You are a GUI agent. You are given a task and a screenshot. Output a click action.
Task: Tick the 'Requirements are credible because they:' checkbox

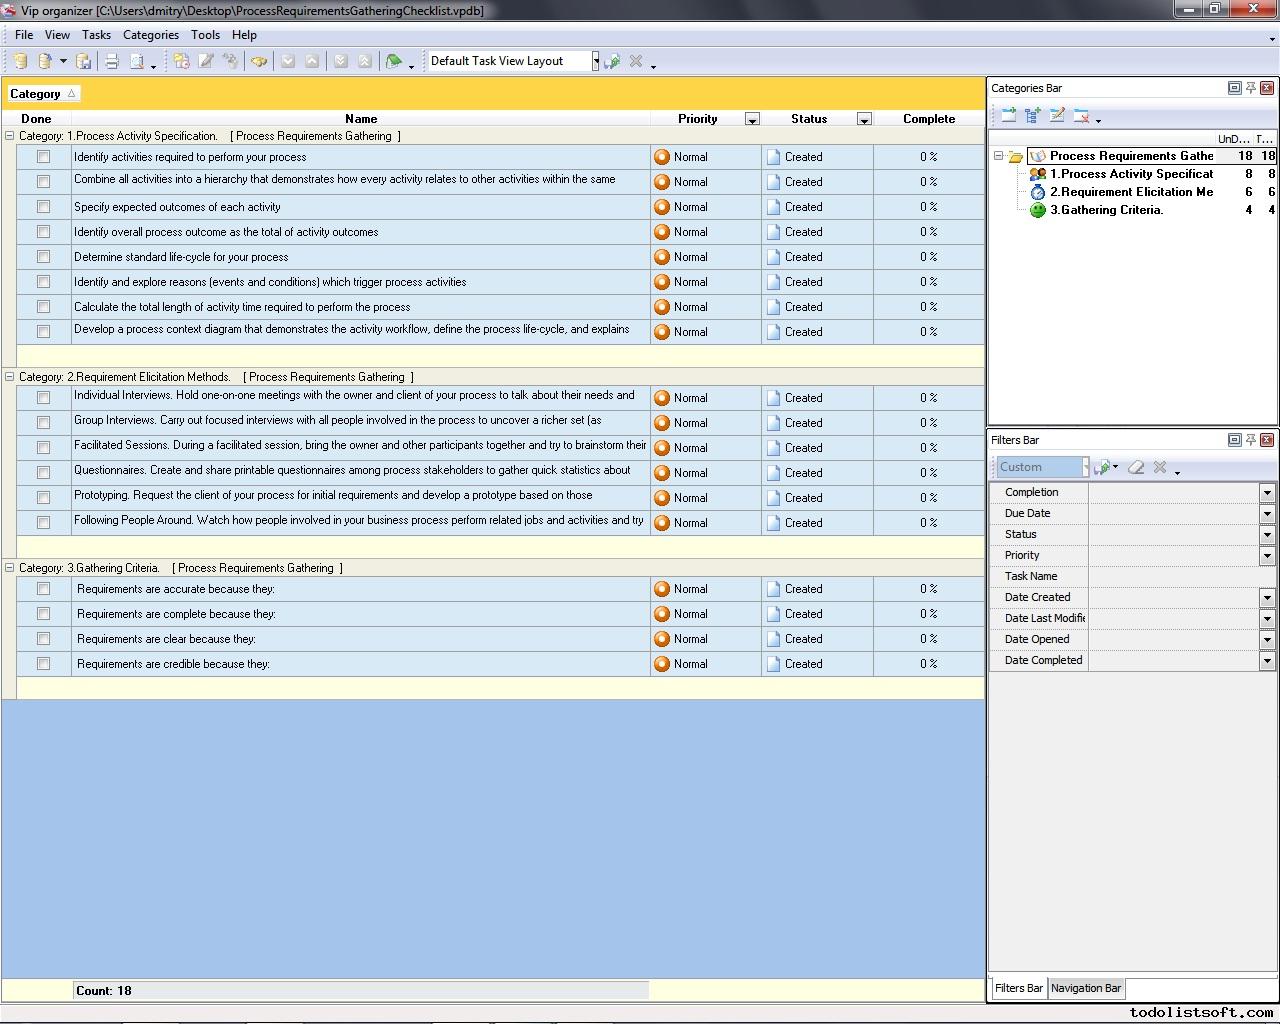click(x=43, y=664)
